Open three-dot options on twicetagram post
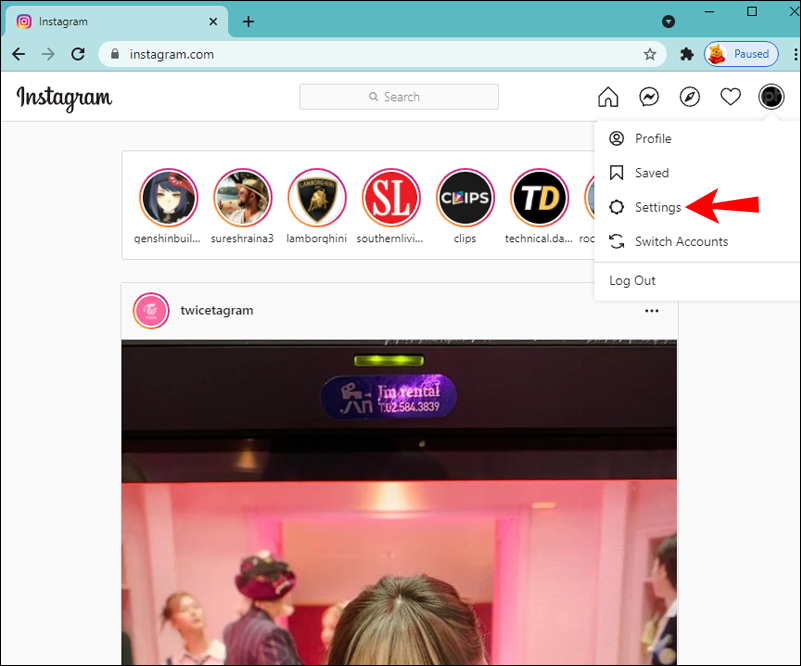 coord(651,311)
